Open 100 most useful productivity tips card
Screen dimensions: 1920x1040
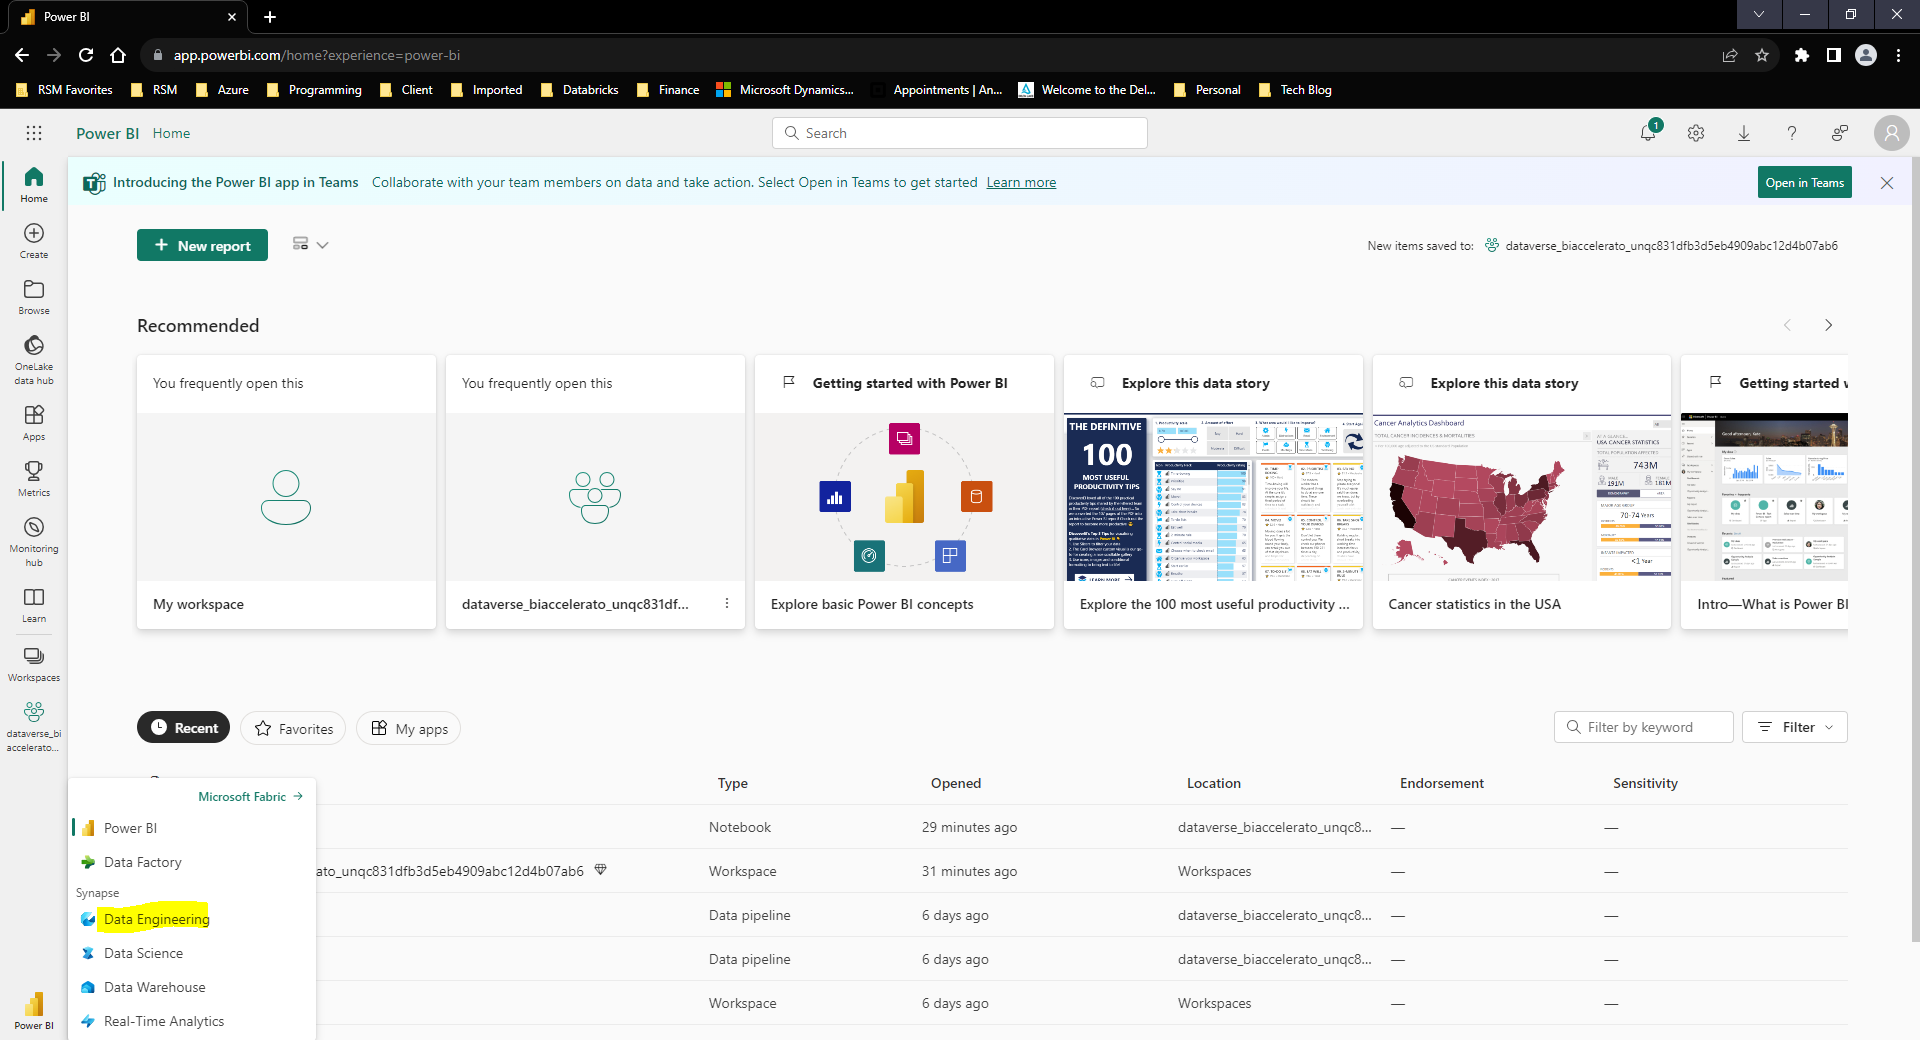pos(1213,492)
